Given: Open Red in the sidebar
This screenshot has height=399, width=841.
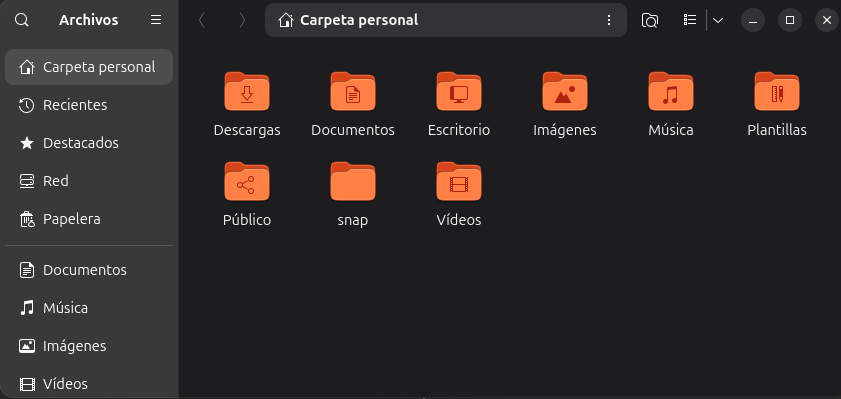Looking at the screenshot, I should [89, 181].
